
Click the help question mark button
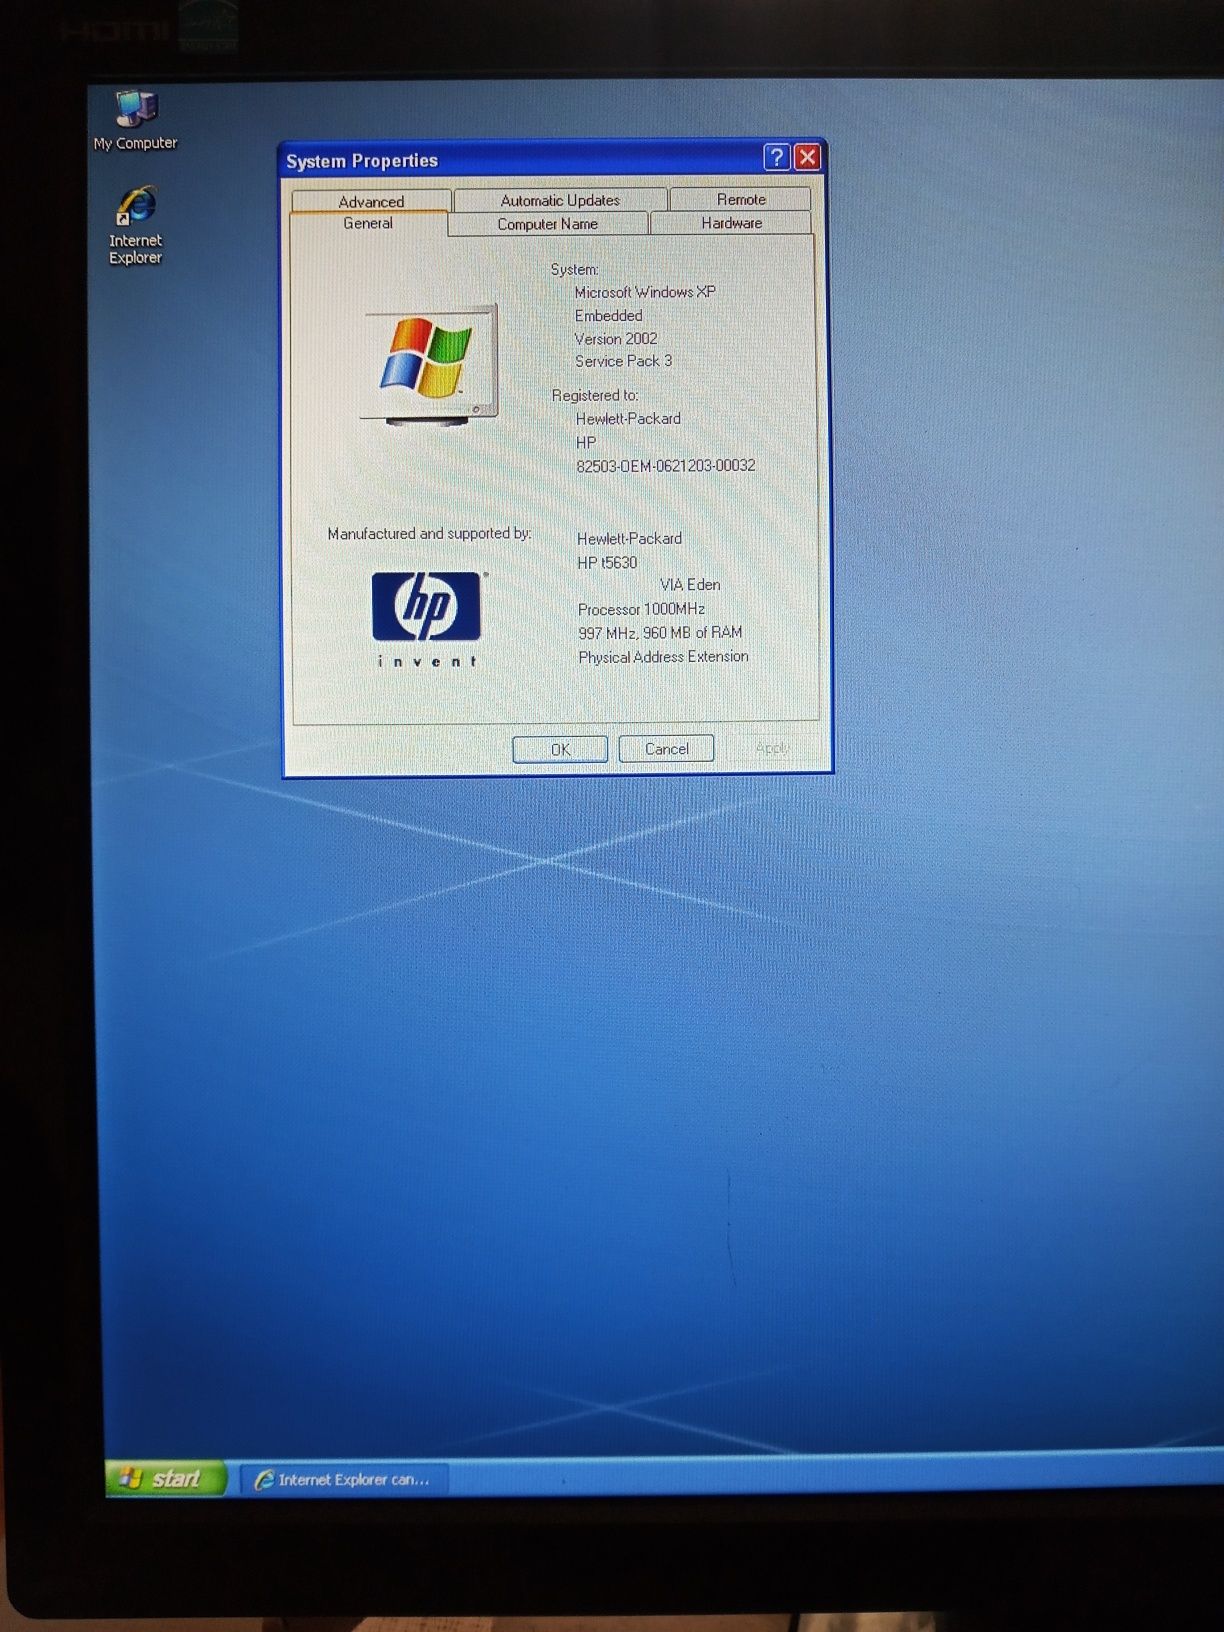pos(776,157)
